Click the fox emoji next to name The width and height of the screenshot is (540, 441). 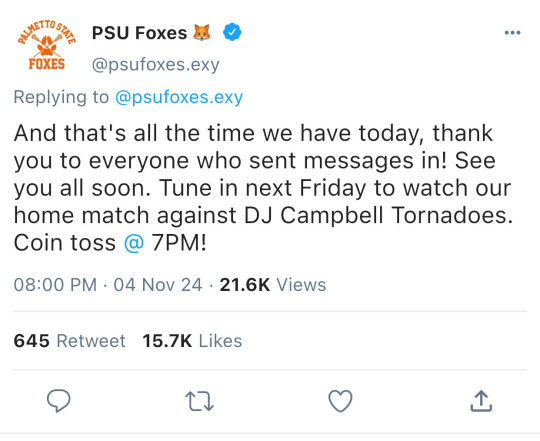coord(202,33)
